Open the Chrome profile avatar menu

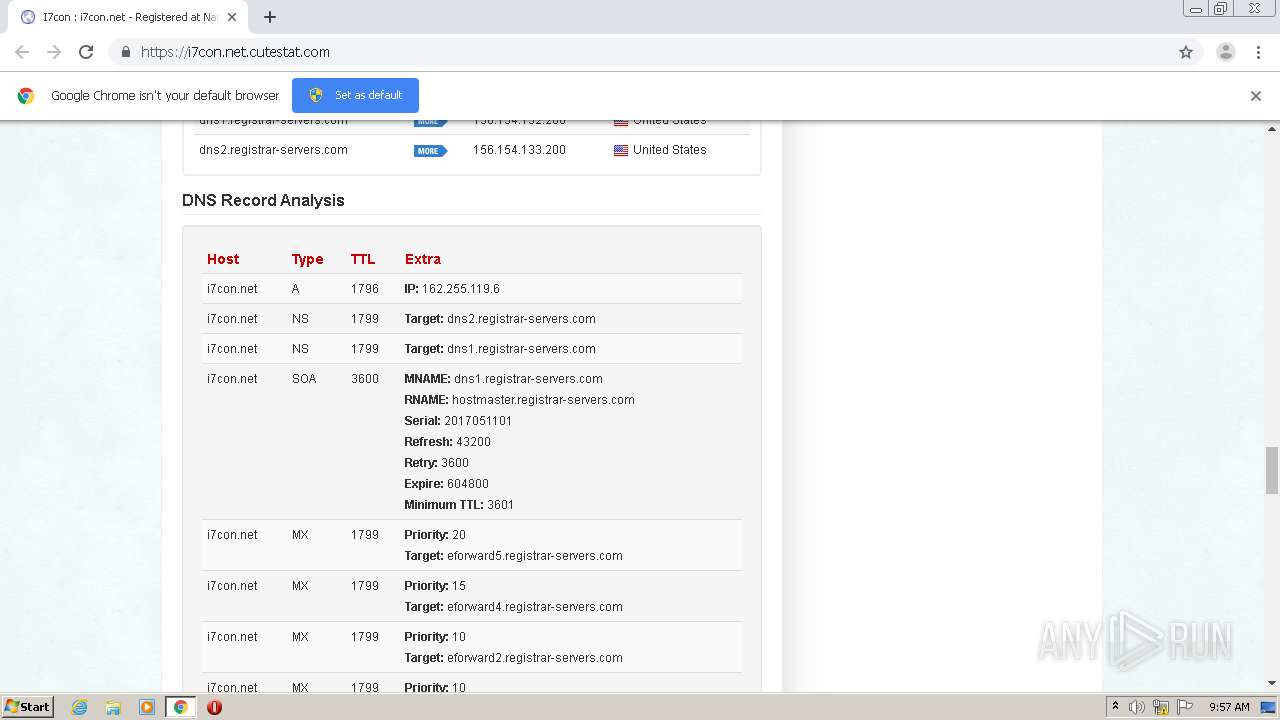click(x=1226, y=52)
